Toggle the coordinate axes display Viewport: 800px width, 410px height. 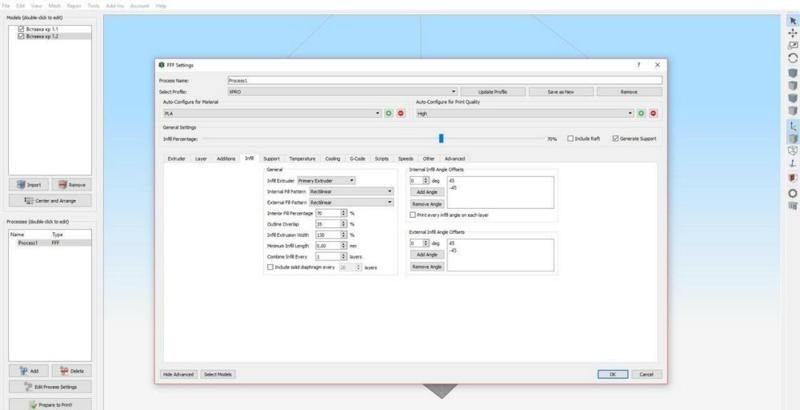coord(793,126)
